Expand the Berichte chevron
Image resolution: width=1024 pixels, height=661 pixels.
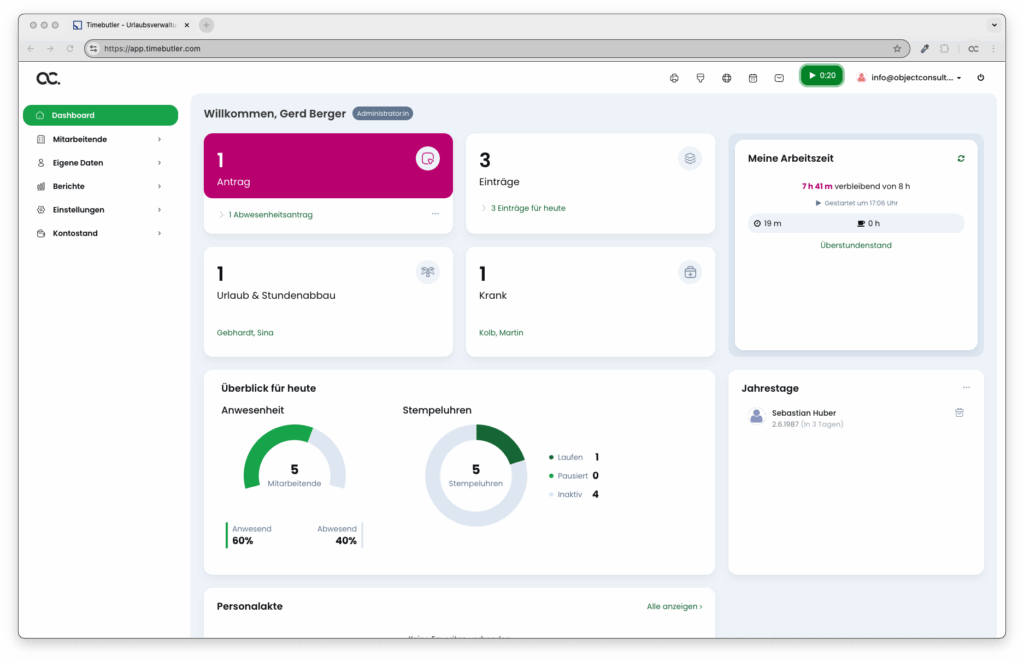tap(159, 186)
